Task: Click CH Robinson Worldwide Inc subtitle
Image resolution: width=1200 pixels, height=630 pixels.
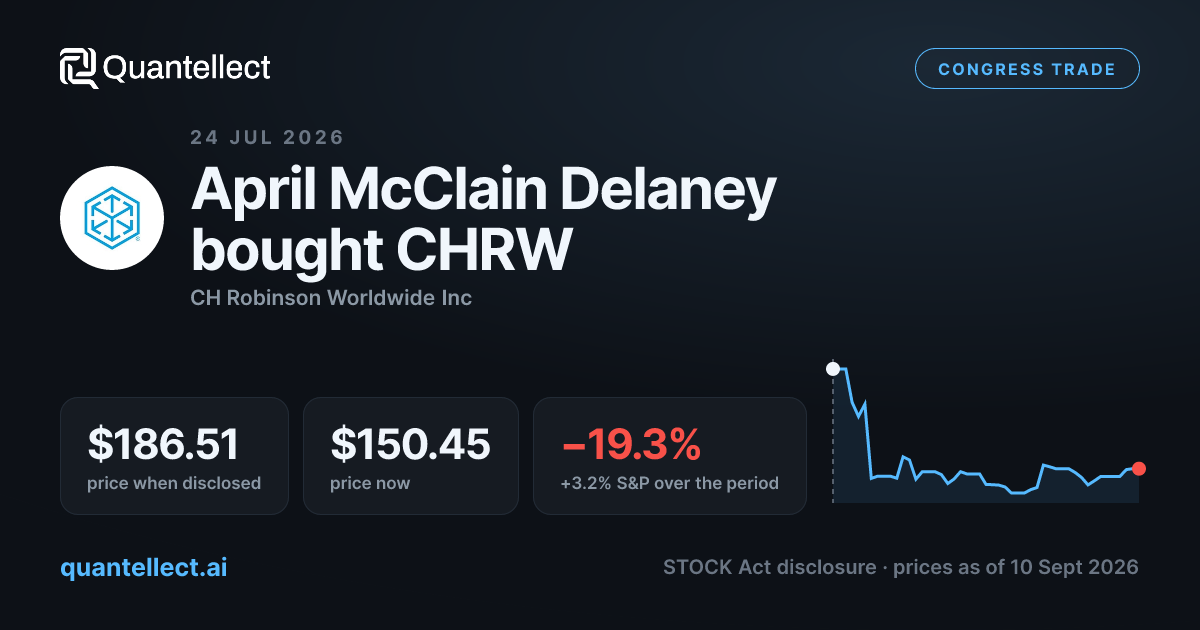Action: 331,298
